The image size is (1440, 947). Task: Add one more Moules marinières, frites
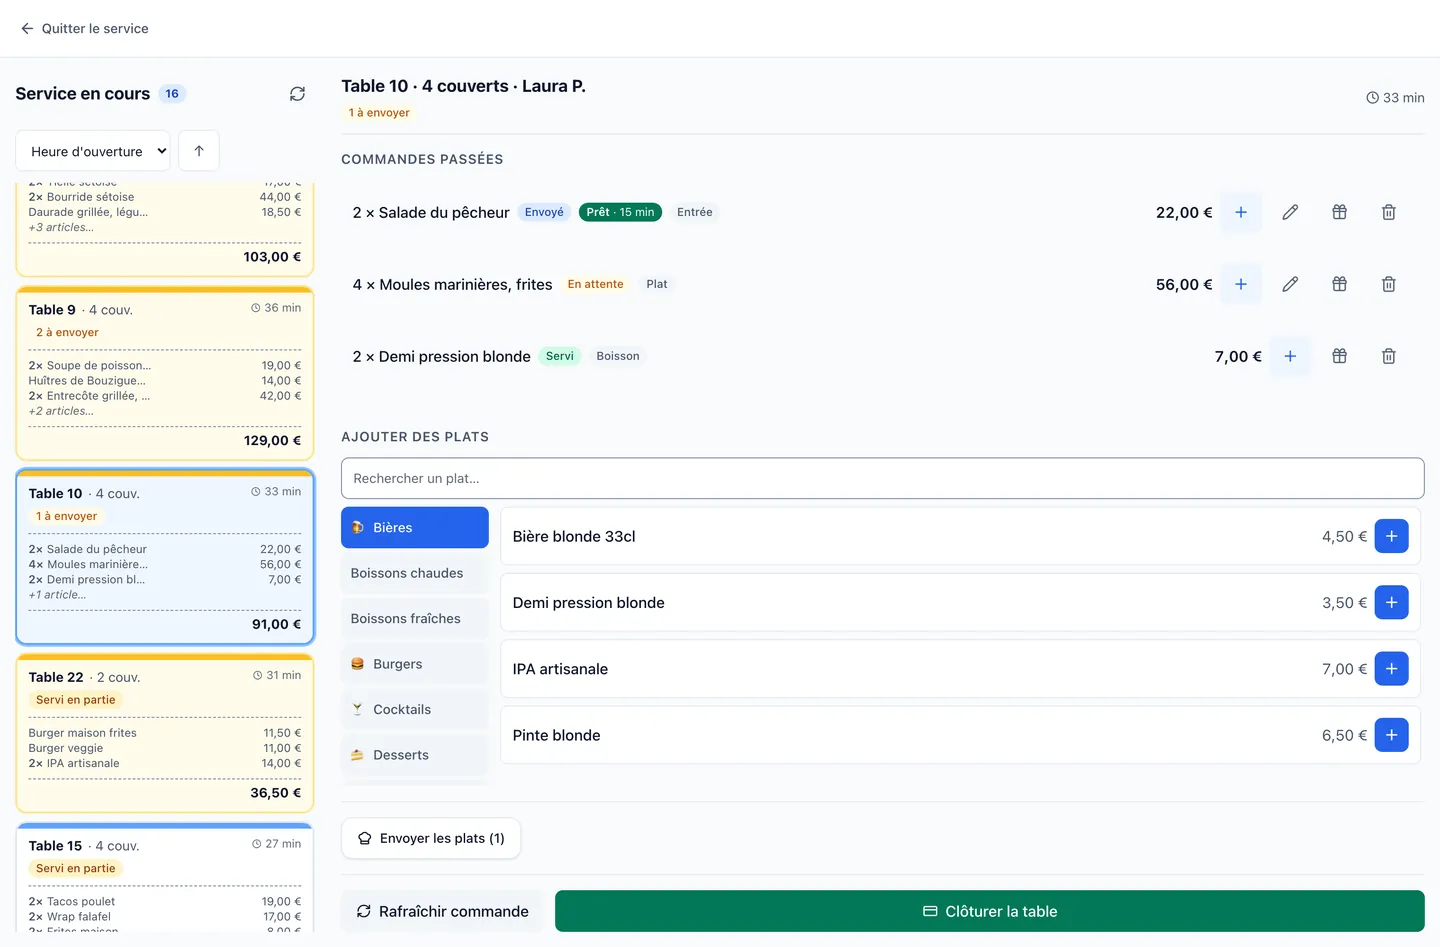click(x=1241, y=284)
